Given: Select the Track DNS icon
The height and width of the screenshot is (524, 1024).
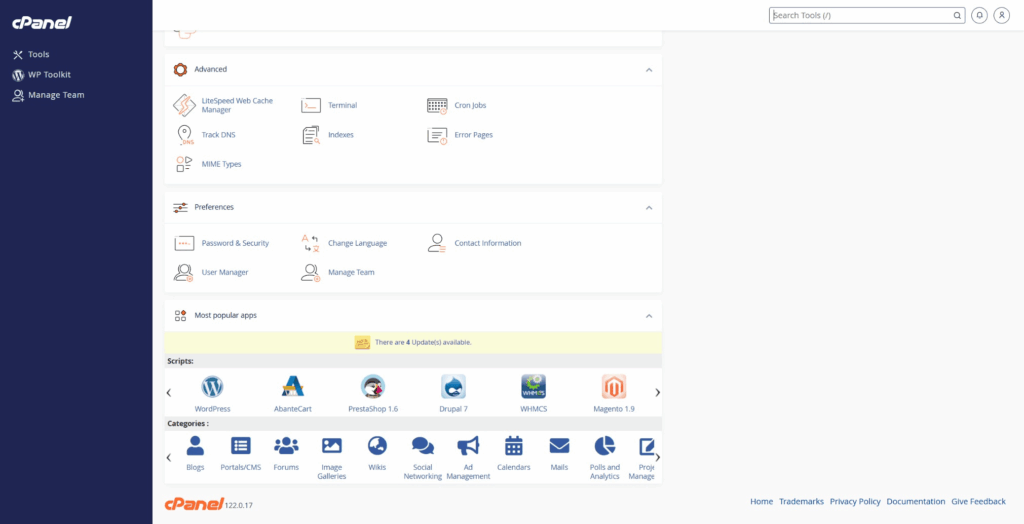Looking at the screenshot, I should pos(184,135).
